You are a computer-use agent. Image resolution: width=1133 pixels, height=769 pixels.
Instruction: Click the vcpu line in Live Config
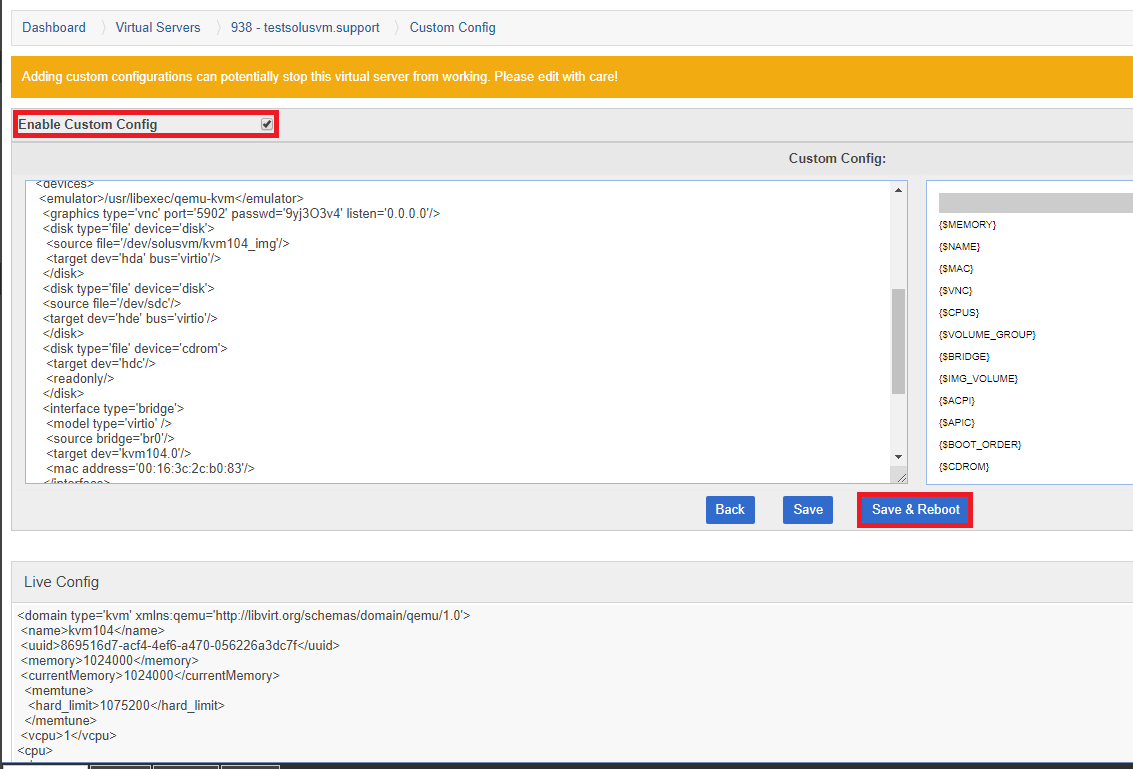(x=69, y=736)
